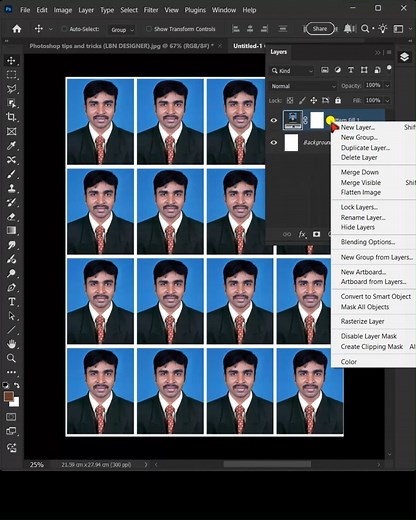416x520 pixels.
Task: Click the foreground color swatch
Action: pyautogui.click(x=8, y=396)
